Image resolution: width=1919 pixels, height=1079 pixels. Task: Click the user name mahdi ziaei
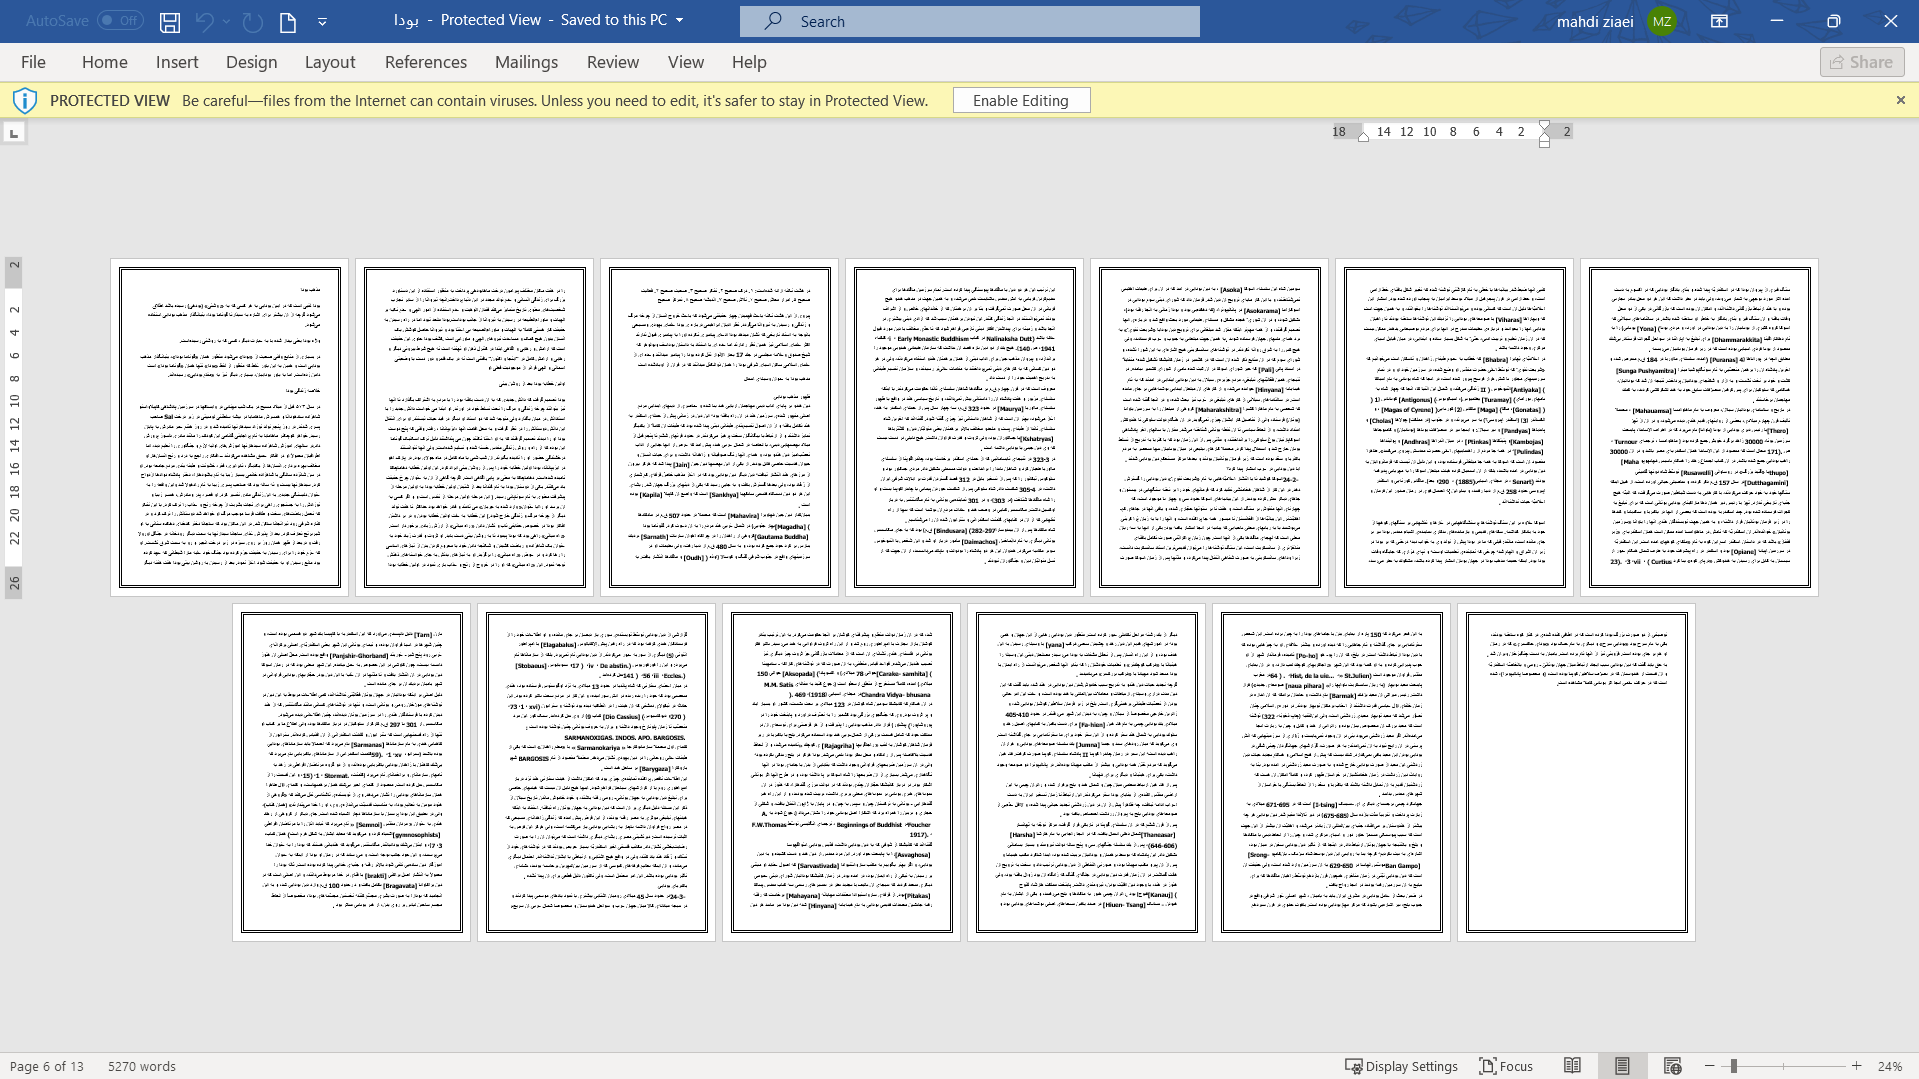click(1595, 21)
